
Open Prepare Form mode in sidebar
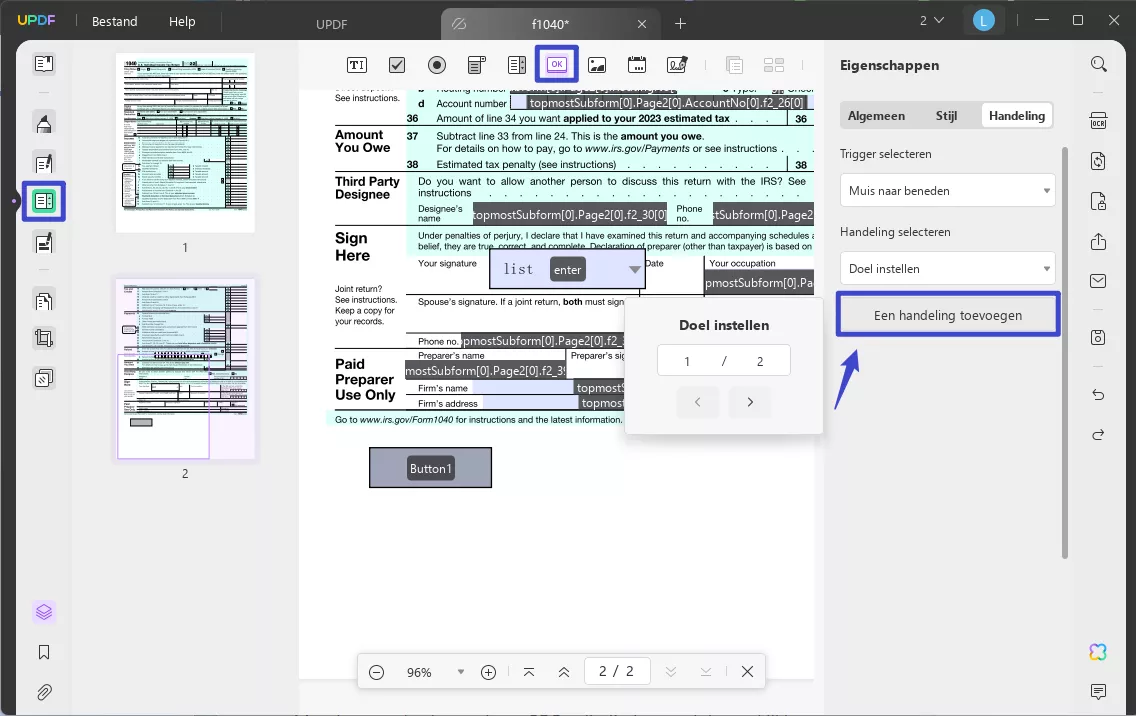coord(44,201)
